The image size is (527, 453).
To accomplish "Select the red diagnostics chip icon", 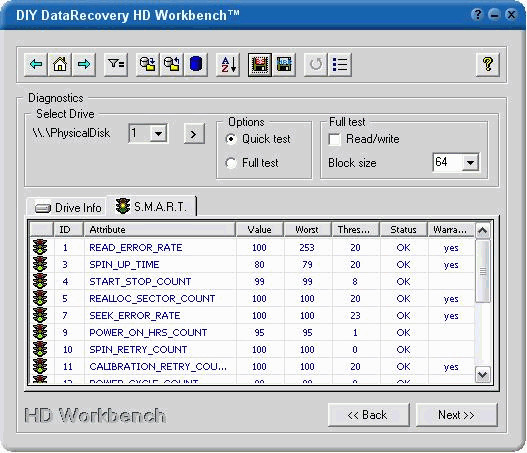I will [260, 64].
